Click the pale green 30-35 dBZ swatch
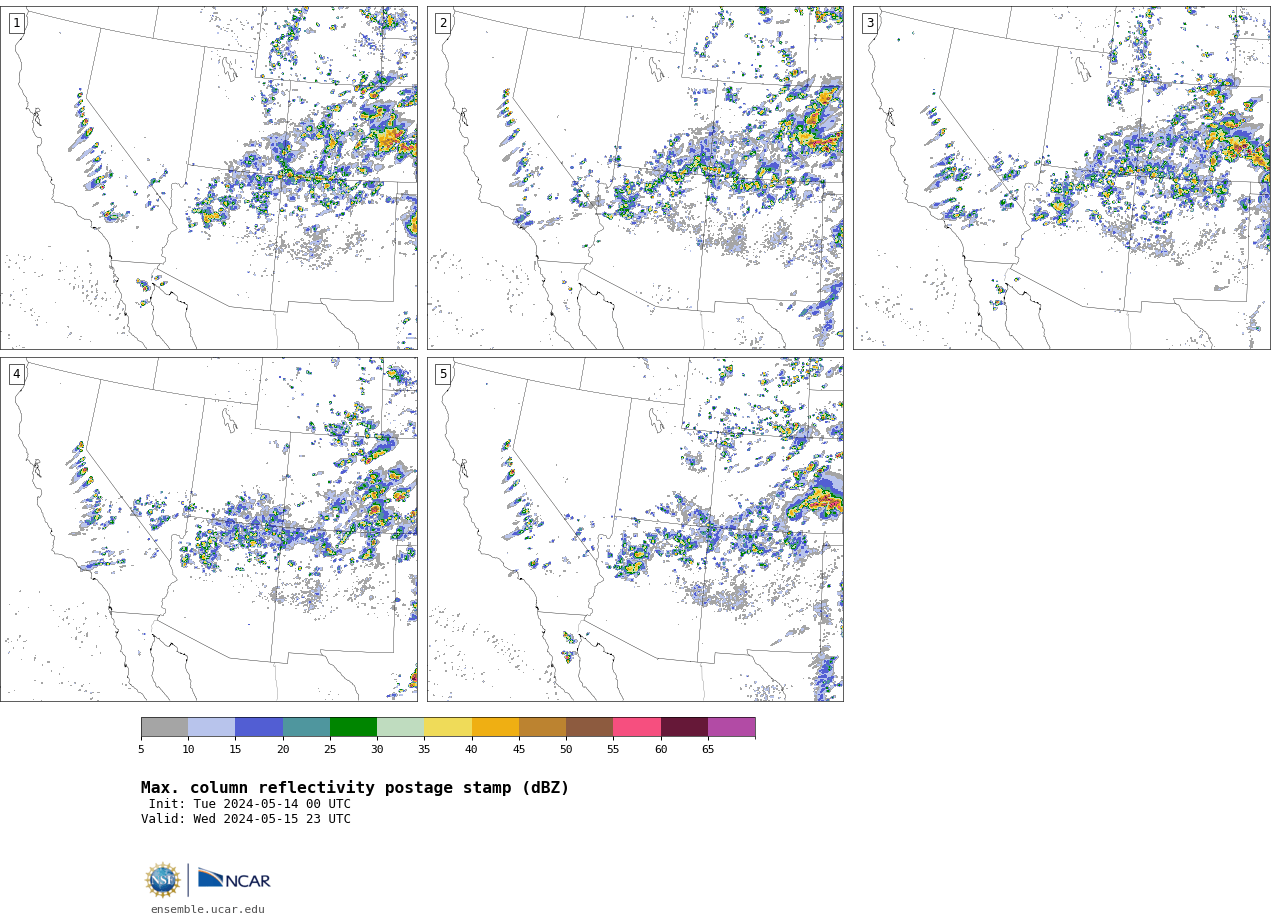This screenshot has height=920, width=1280. pos(401,727)
